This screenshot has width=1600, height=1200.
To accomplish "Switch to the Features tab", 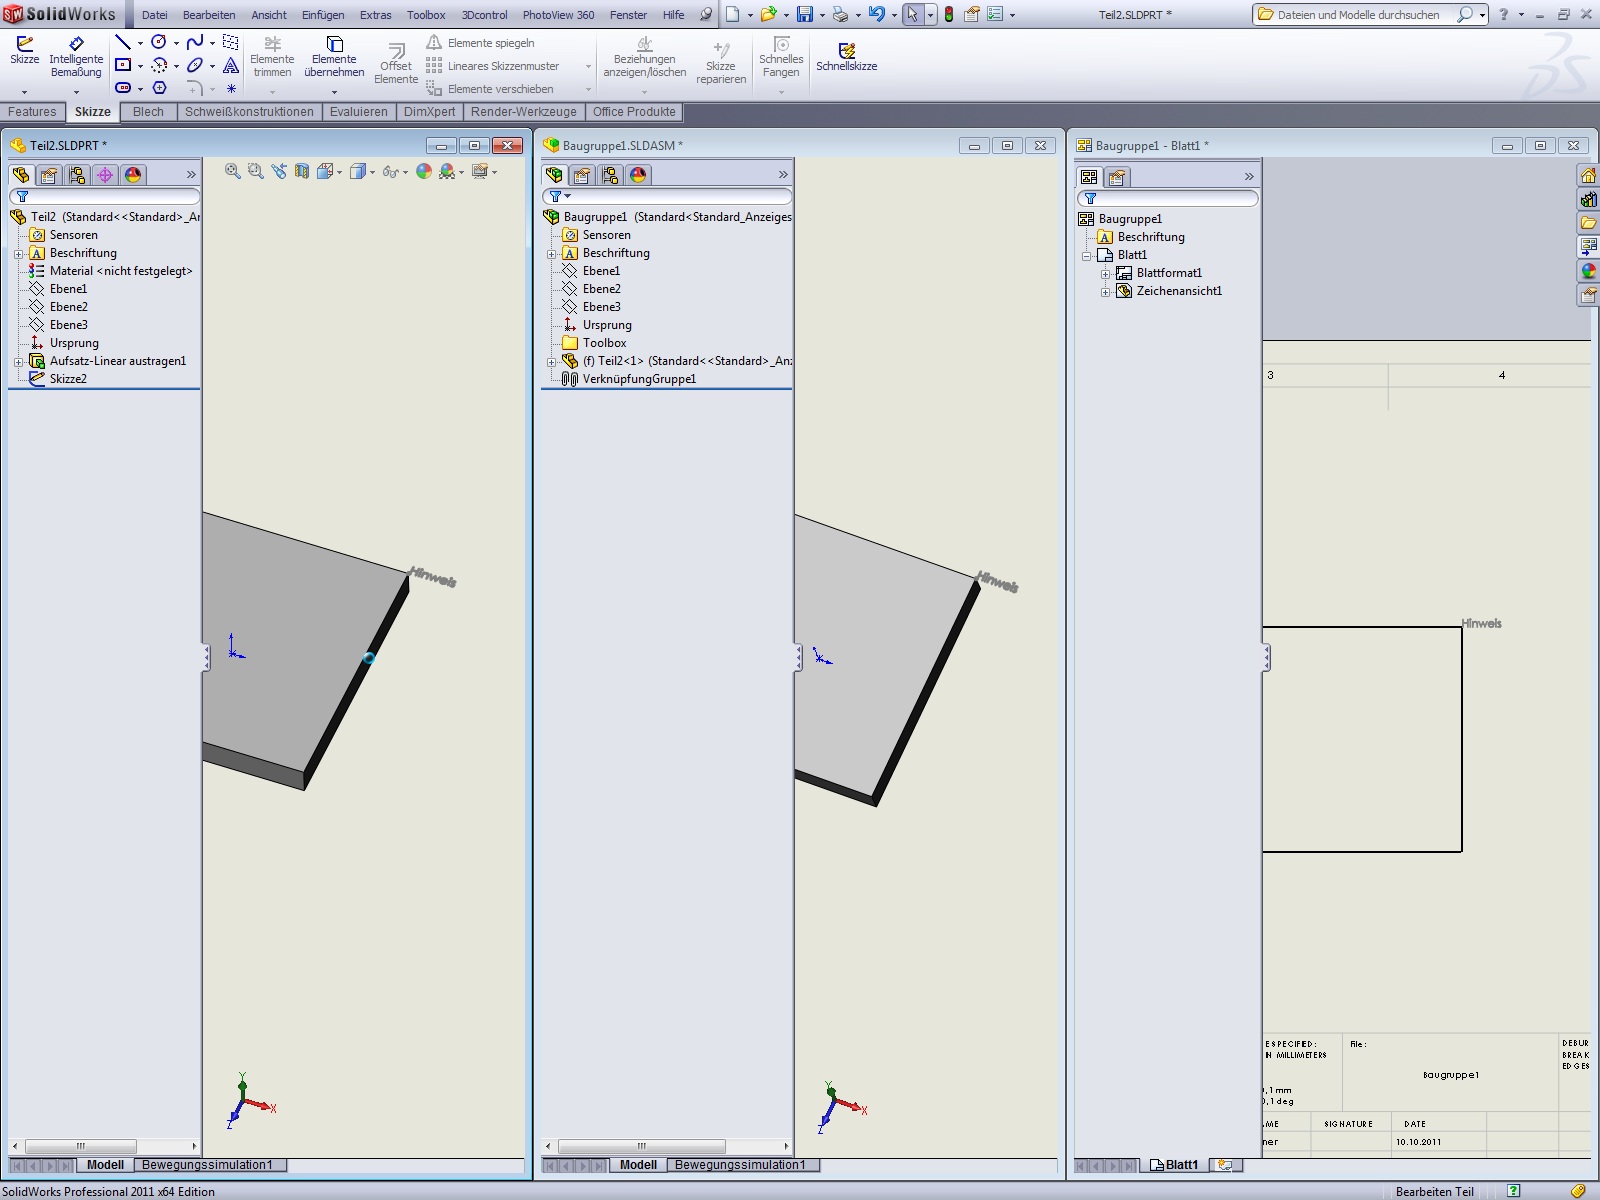I will 32,112.
